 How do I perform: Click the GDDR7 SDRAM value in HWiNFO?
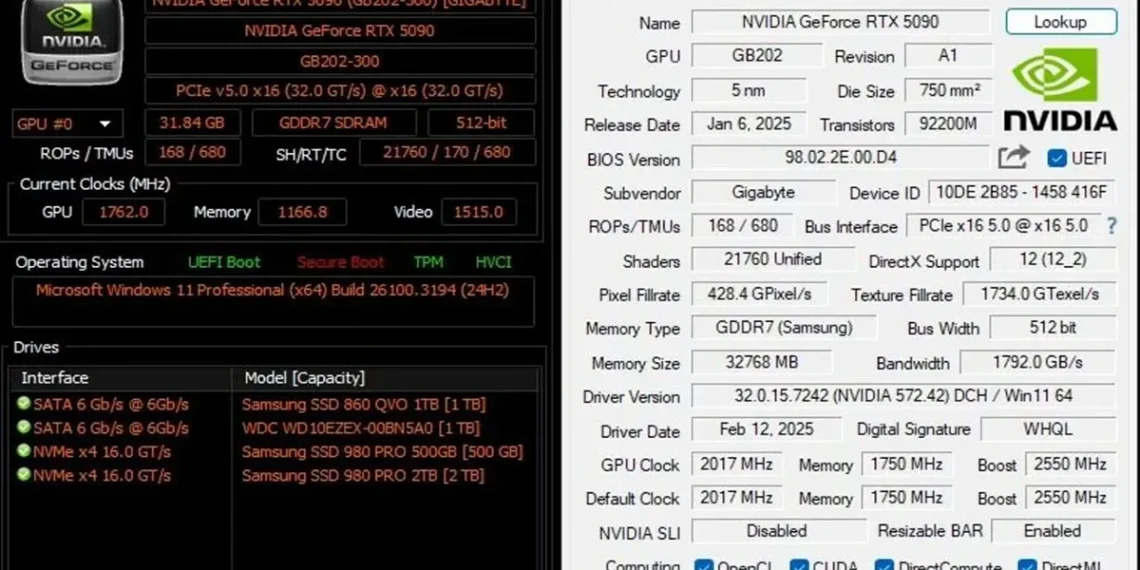334,123
